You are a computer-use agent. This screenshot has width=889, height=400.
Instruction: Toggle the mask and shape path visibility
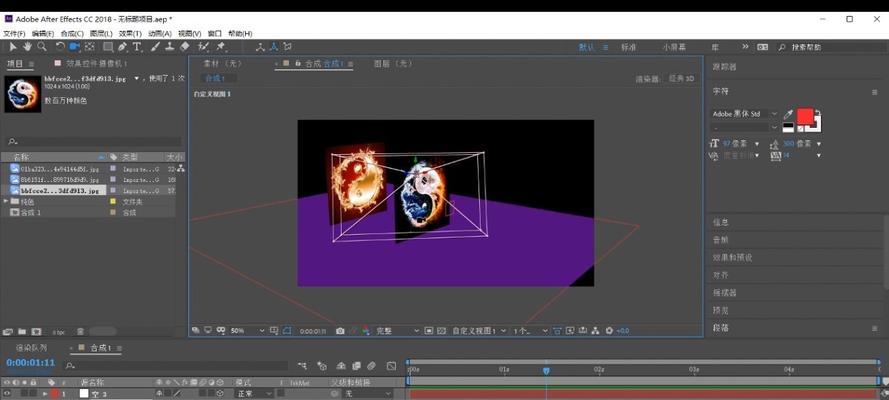click(x=287, y=330)
